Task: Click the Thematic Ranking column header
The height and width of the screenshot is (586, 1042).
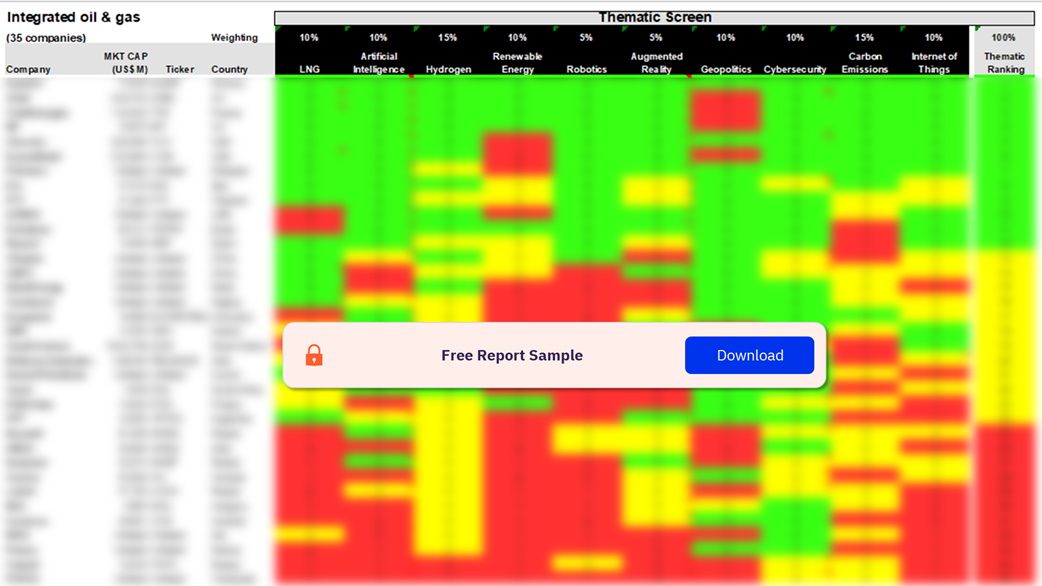Action: (1005, 62)
